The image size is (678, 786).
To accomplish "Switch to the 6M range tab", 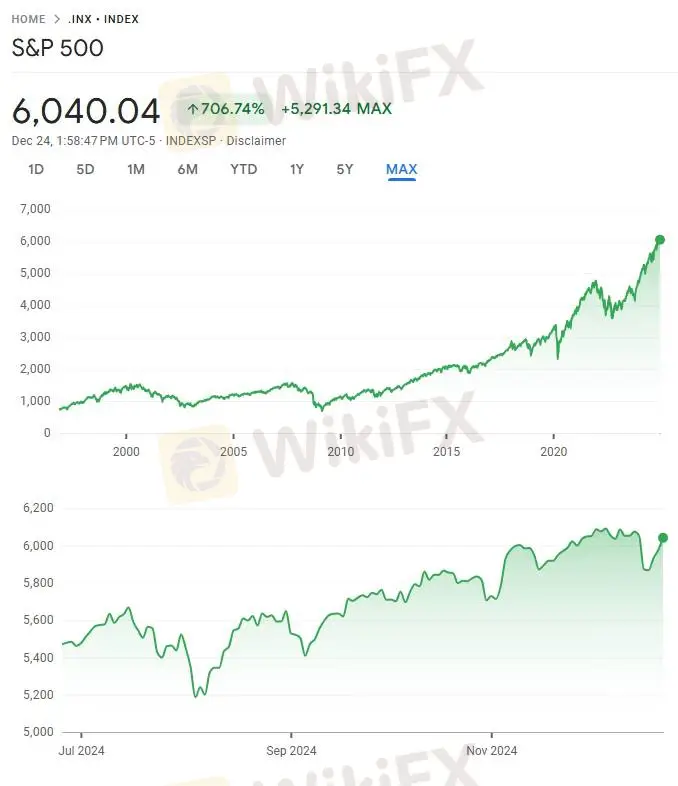I will click(187, 169).
